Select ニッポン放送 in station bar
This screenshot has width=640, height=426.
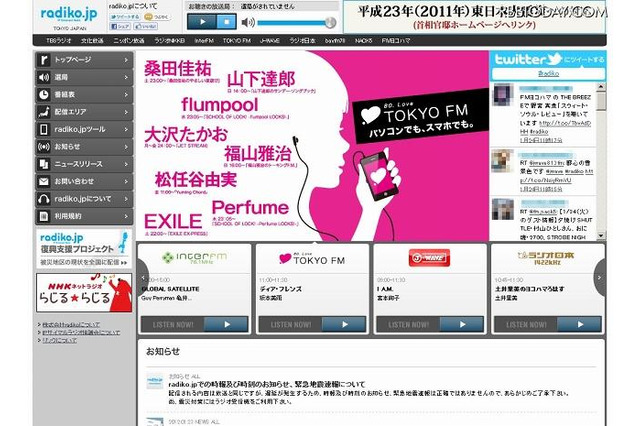point(129,40)
